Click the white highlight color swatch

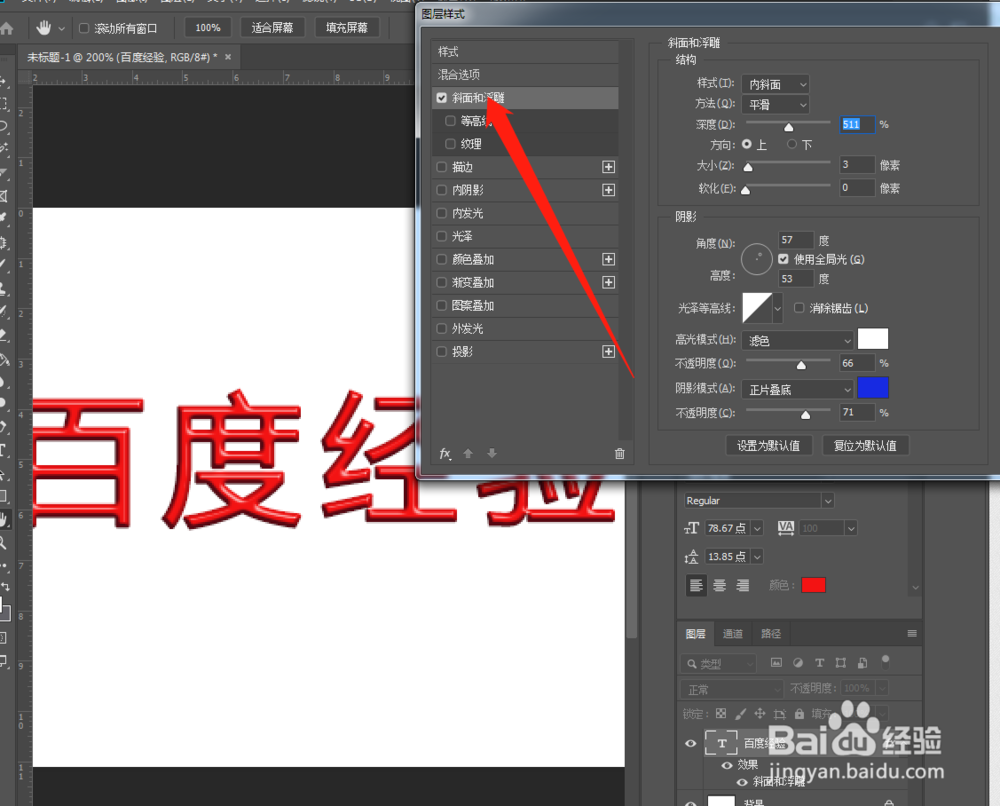[872, 339]
